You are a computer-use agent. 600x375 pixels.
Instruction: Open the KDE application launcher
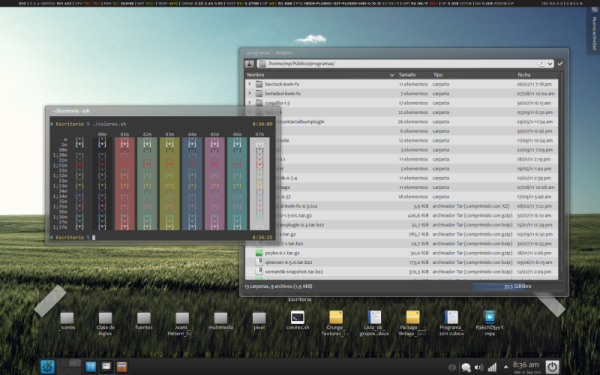(47, 367)
